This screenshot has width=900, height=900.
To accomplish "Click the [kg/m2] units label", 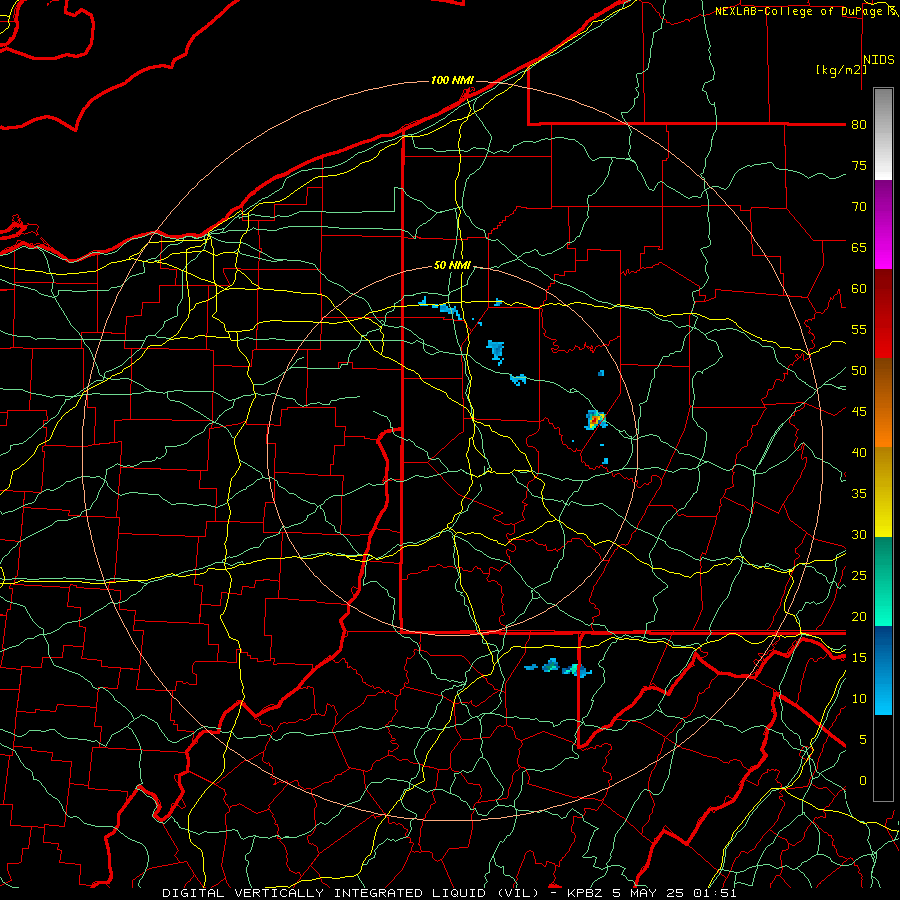I will point(841,70).
